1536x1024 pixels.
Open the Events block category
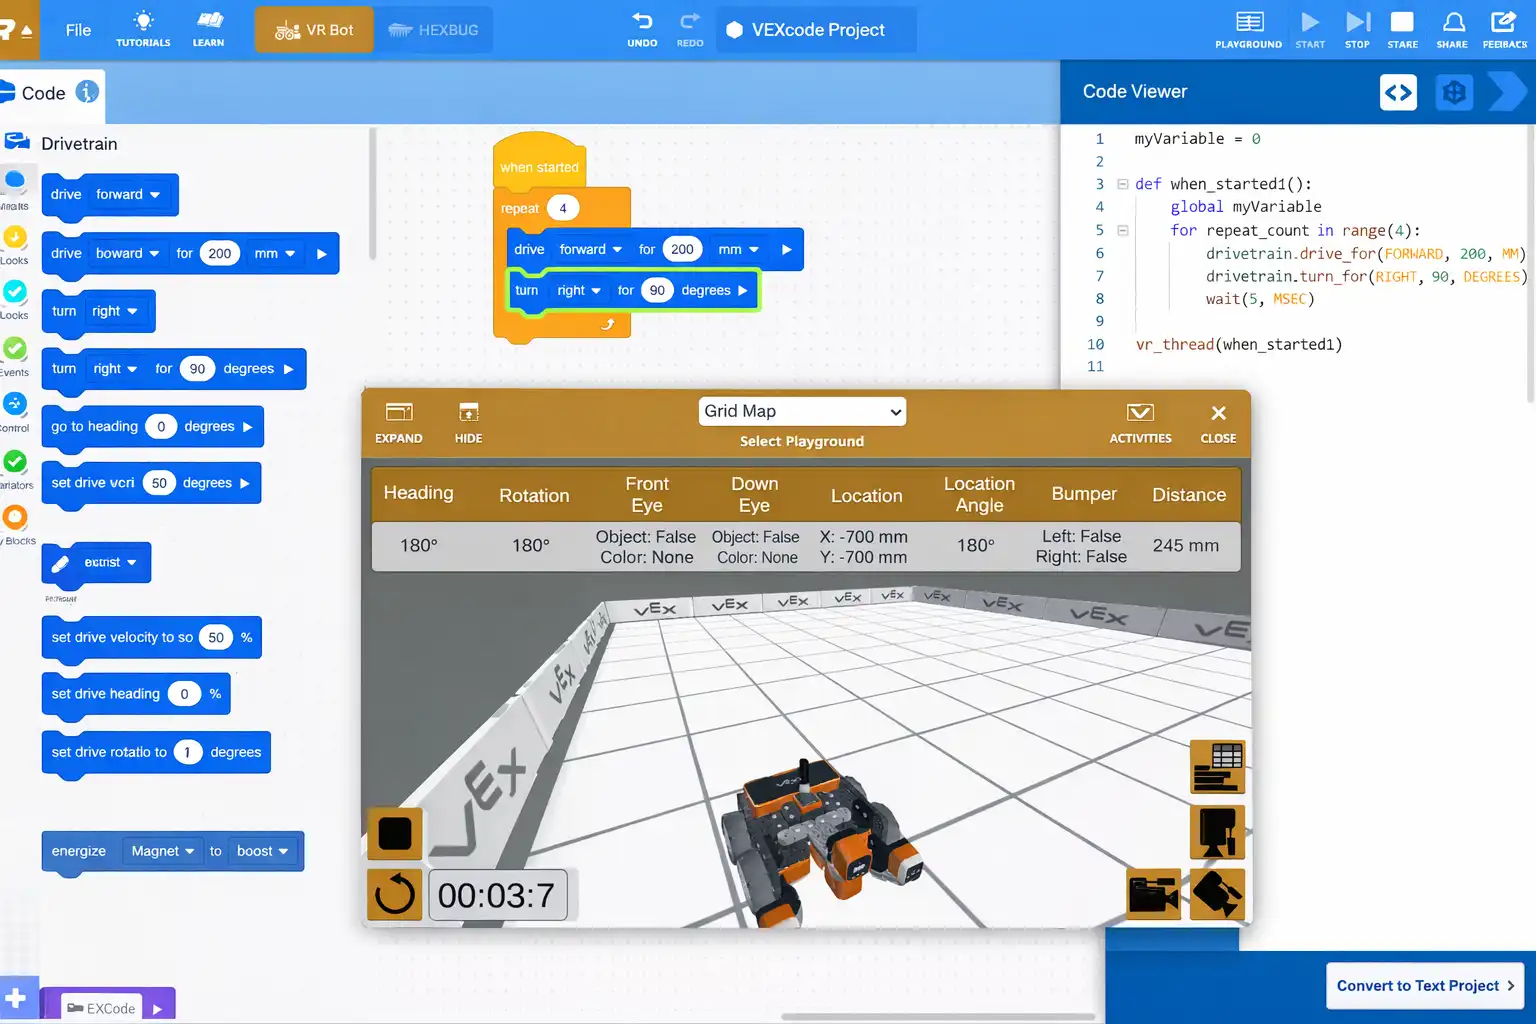coord(16,349)
